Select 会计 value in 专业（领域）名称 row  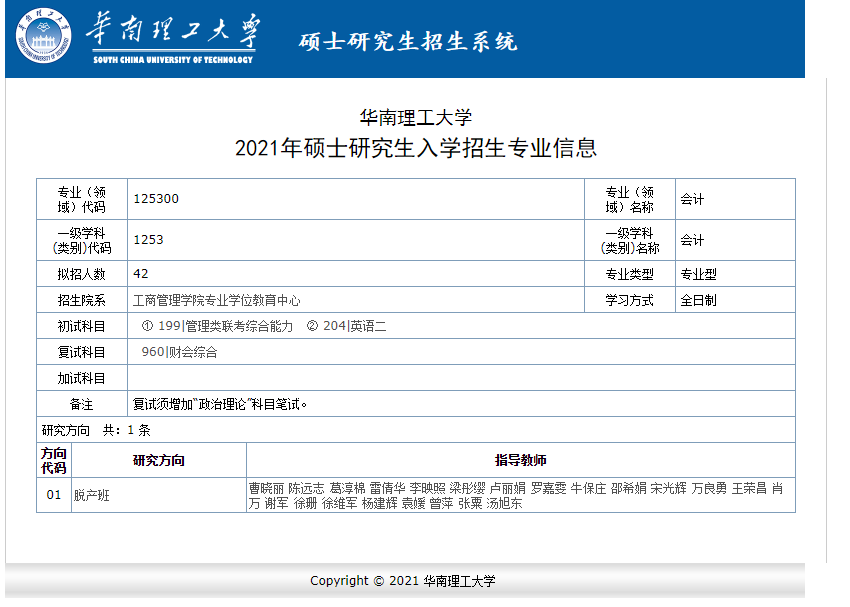point(692,199)
